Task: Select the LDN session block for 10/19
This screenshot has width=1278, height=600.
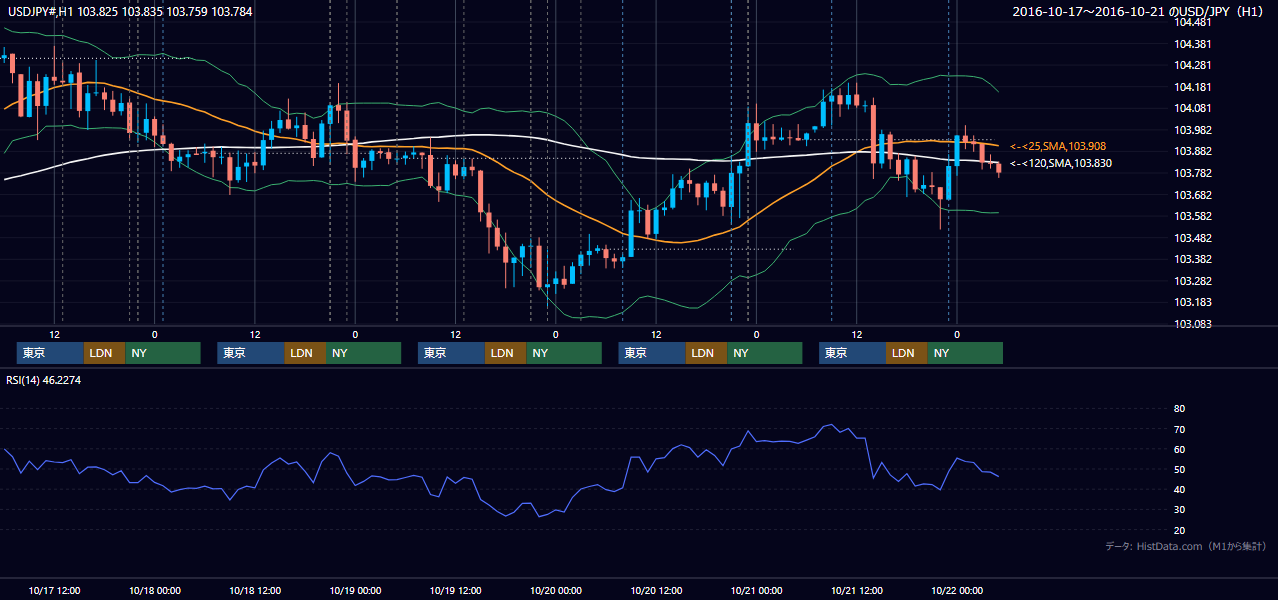Action: click(x=505, y=353)
